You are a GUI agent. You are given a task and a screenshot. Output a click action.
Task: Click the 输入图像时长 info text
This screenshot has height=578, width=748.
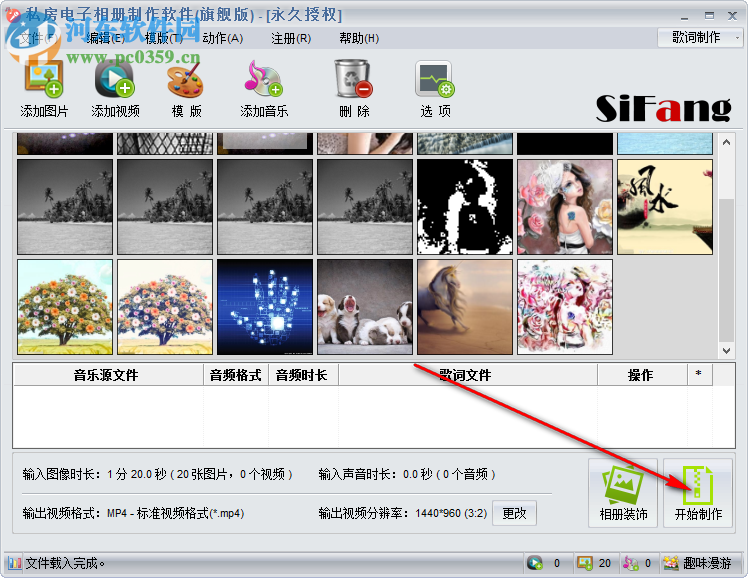[x=157, y=475]
